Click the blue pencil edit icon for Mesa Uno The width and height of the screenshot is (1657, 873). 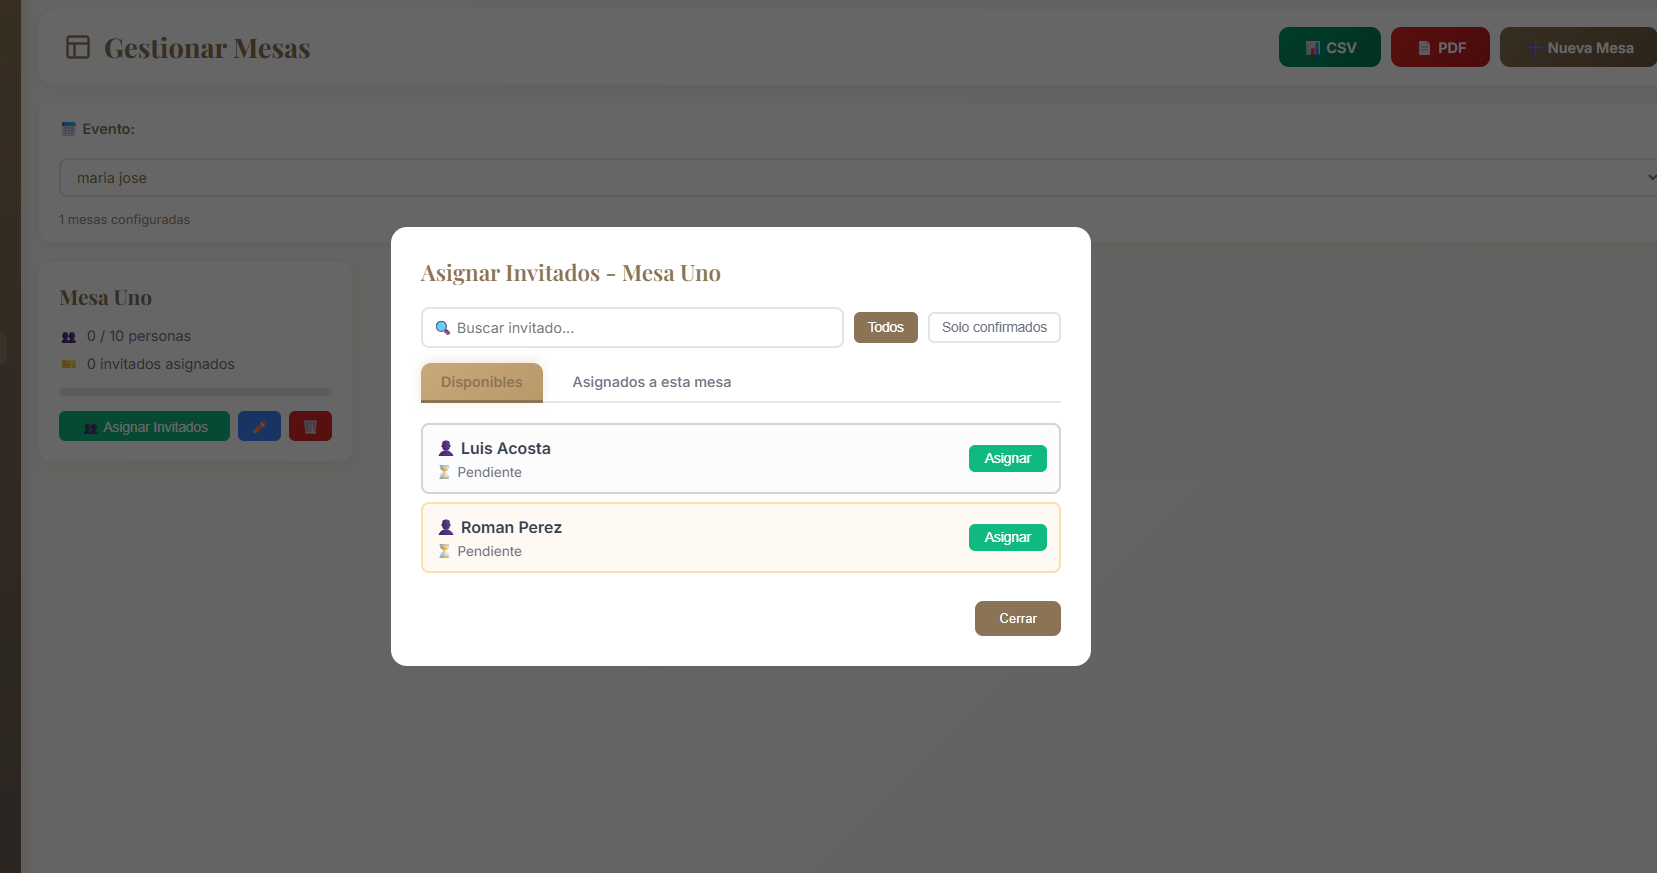pos(259,427)
